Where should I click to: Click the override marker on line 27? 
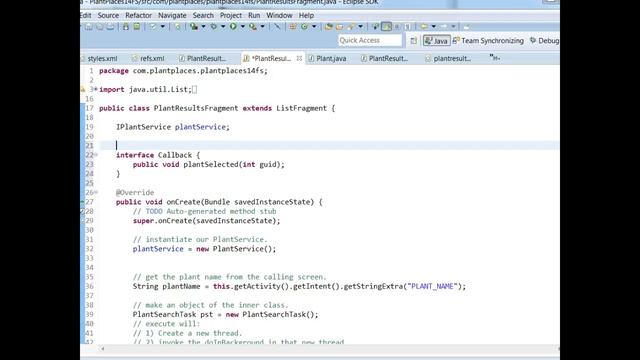(x=82, y=202)
